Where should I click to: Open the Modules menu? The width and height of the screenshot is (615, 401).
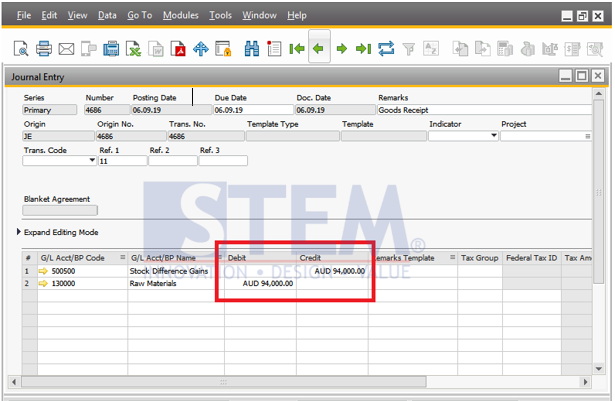pos(181,15)
